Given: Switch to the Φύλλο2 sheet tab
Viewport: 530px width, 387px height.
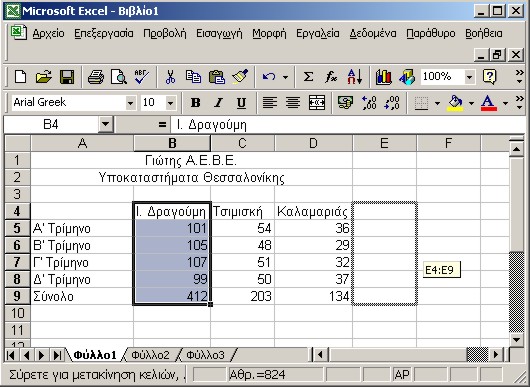Looking at the screenshot, I should coord(150,355).
